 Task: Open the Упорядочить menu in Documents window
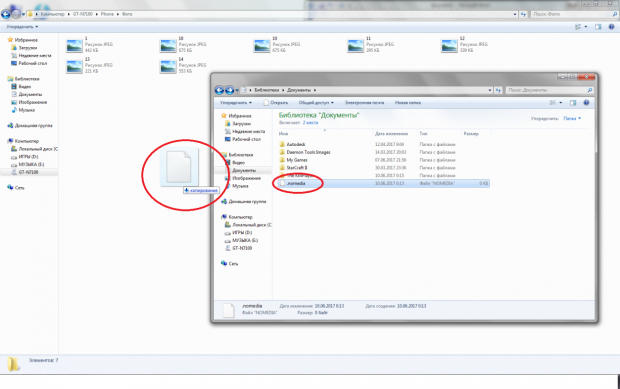[236, 103]
